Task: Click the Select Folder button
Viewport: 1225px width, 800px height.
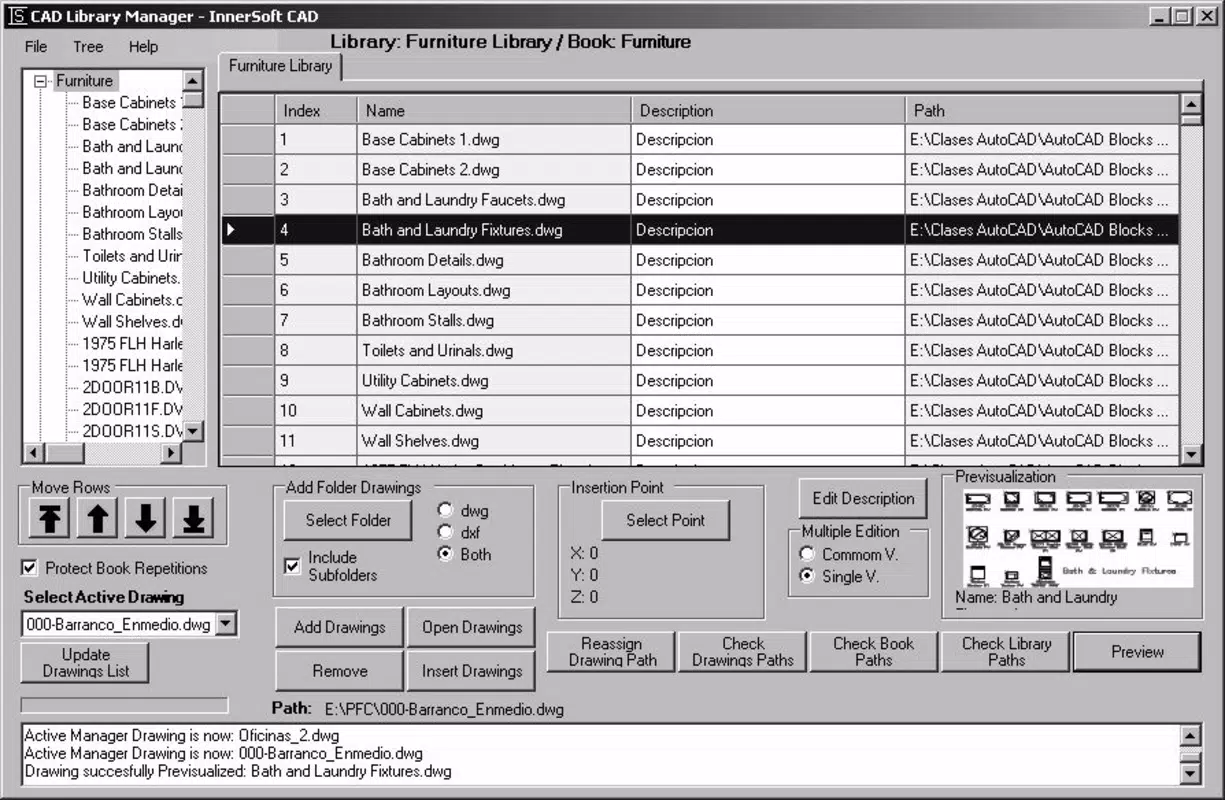Action: point(348,520)
